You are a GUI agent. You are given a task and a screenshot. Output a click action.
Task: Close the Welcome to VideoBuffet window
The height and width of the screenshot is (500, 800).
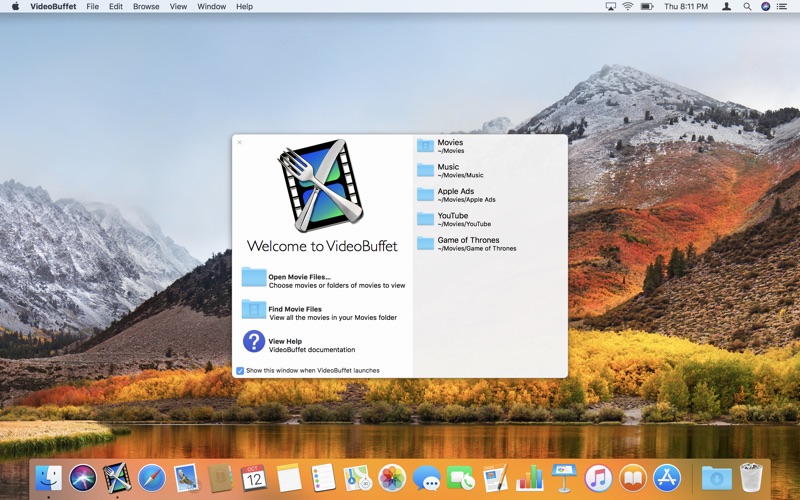point(239,142)
